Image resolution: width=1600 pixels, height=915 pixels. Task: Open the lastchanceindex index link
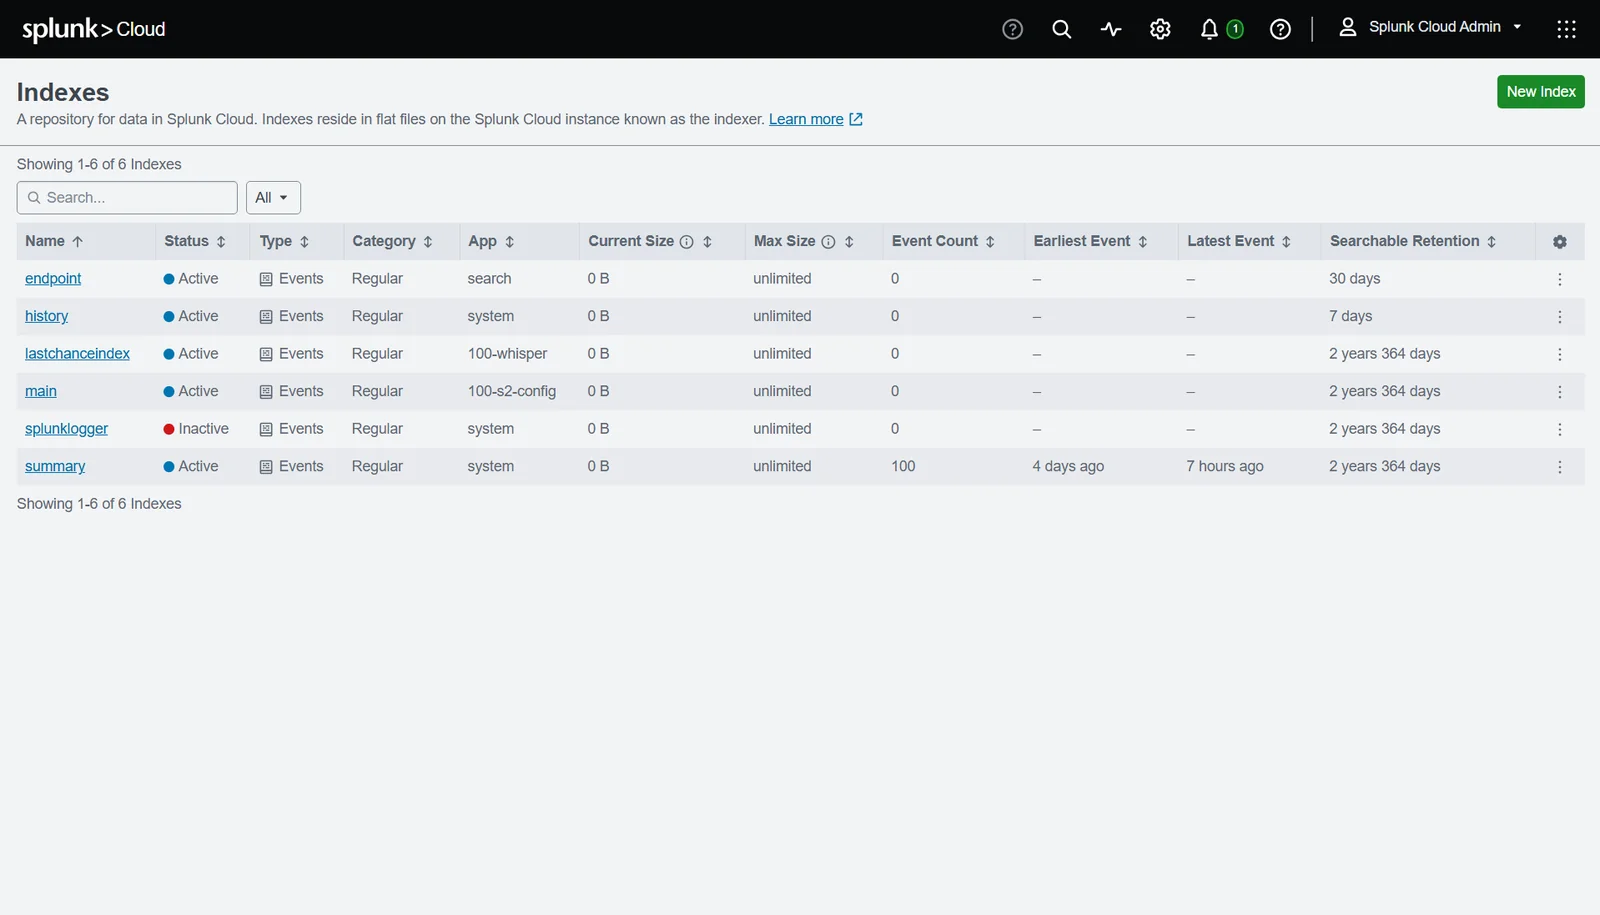[x=77, y=354]
